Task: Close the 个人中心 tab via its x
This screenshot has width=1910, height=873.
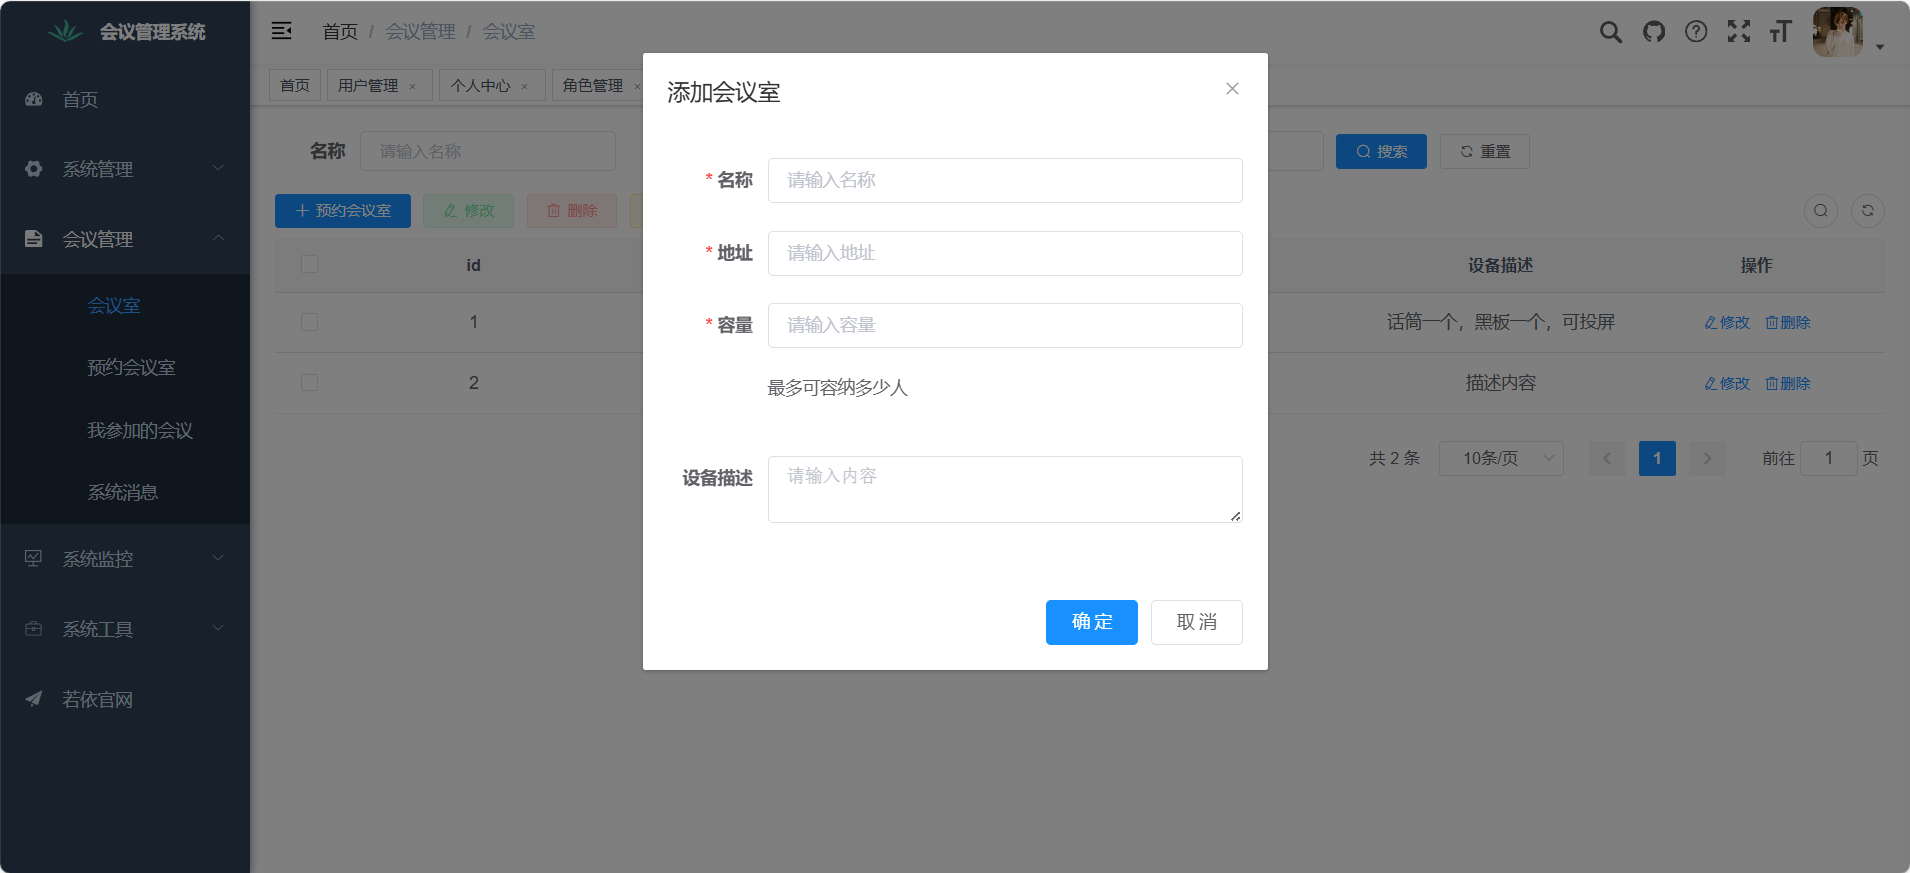Action: pos(524,87)
